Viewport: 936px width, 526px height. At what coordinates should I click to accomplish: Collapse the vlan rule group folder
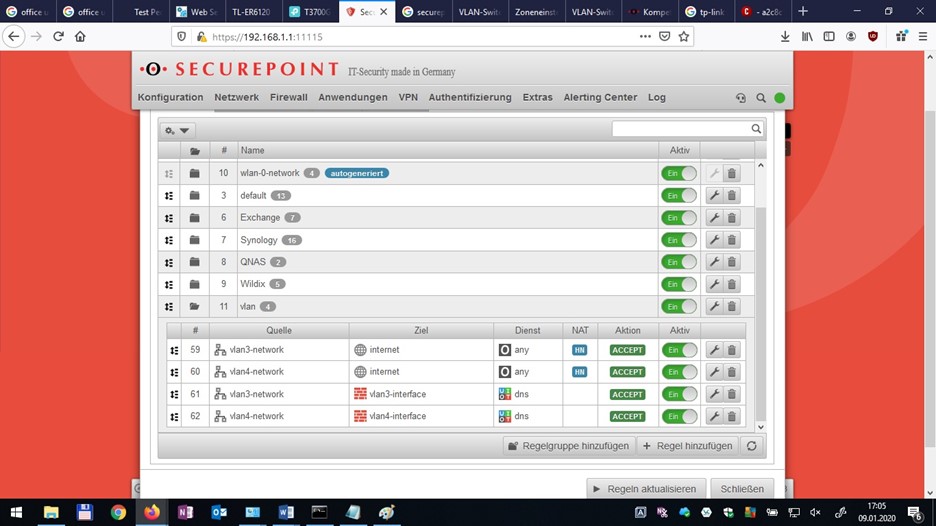195,307
